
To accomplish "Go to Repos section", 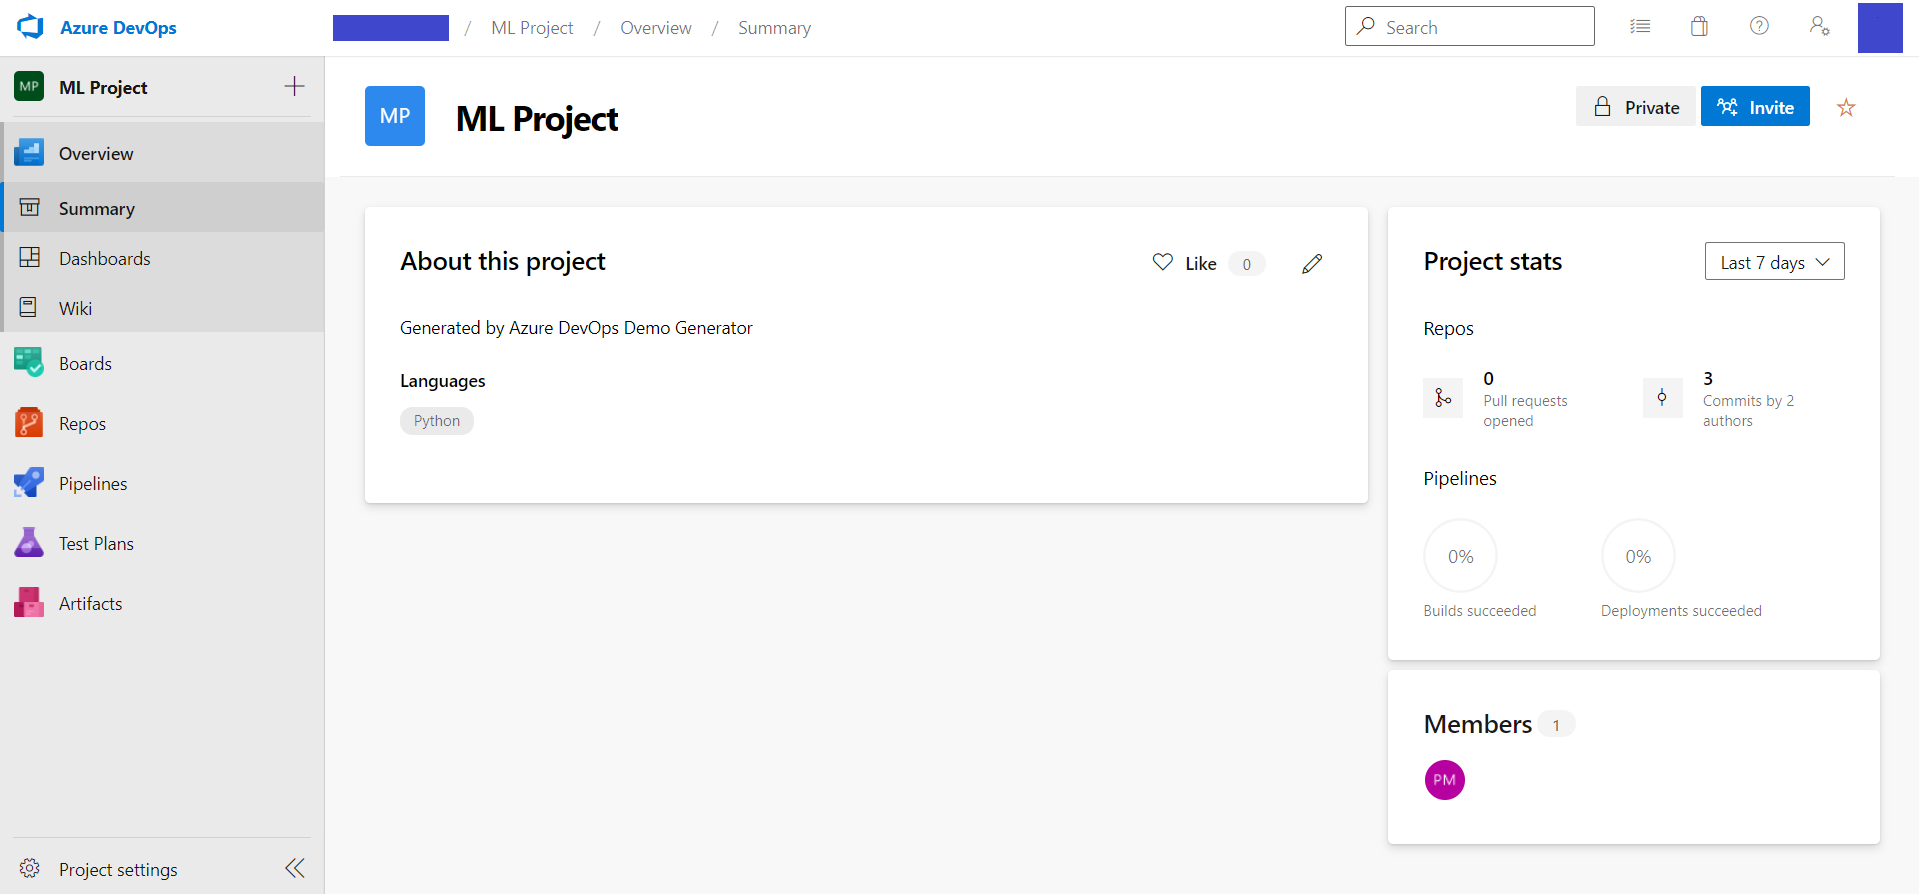I will [162, 423].
